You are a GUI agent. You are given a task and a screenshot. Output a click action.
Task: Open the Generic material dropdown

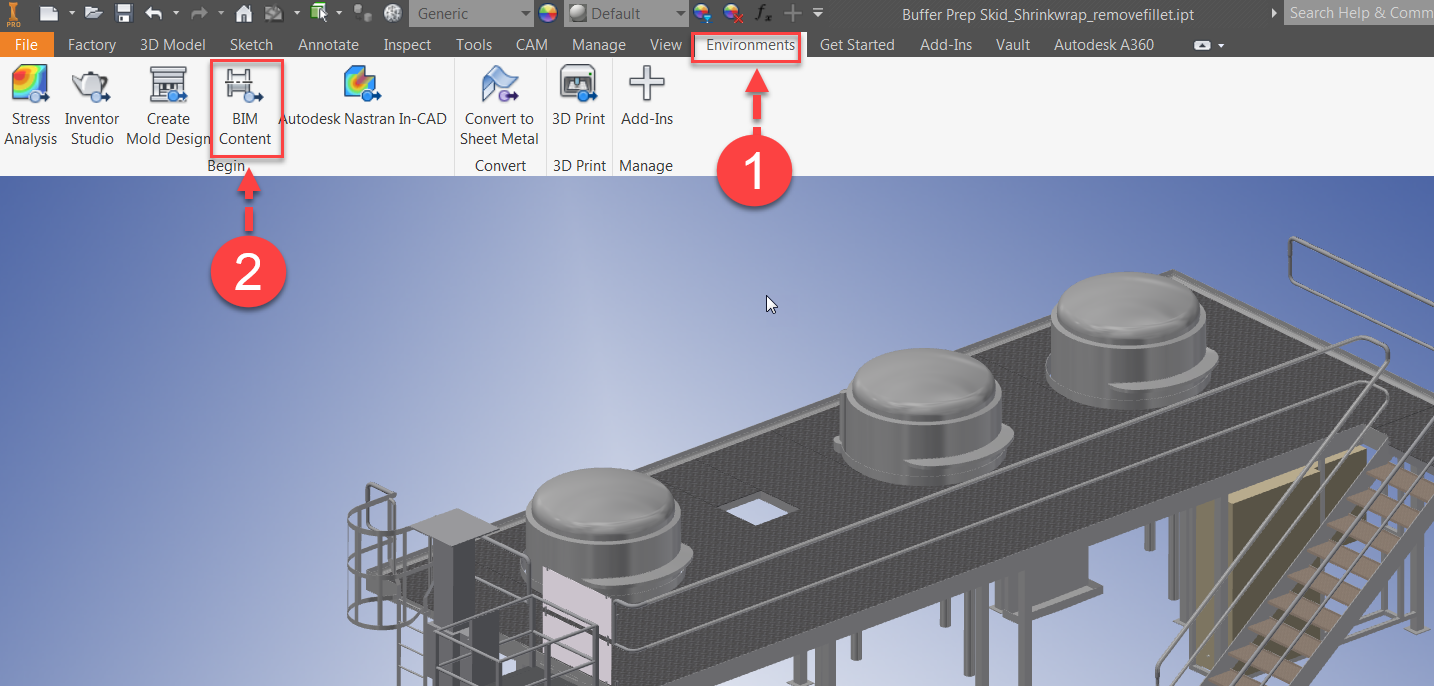tap(471, 13)
